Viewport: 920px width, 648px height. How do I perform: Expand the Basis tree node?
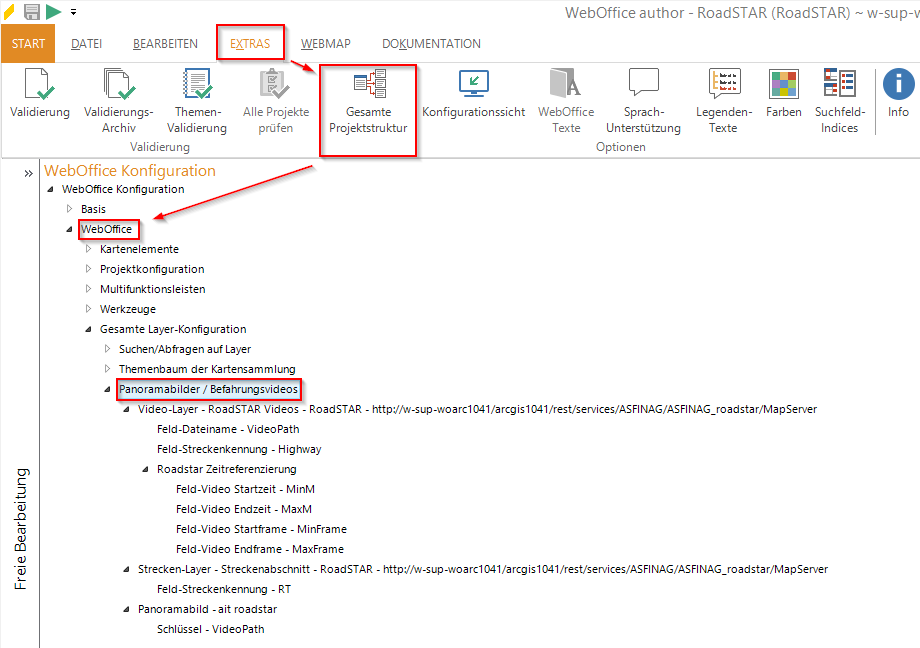pyautogui.click(x=70, y=209)
